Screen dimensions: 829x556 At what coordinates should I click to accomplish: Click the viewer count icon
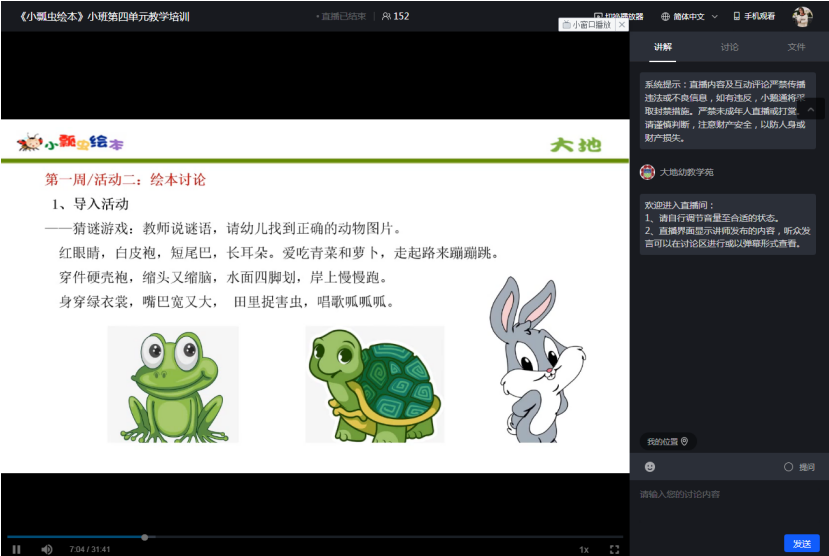point(386,16)
